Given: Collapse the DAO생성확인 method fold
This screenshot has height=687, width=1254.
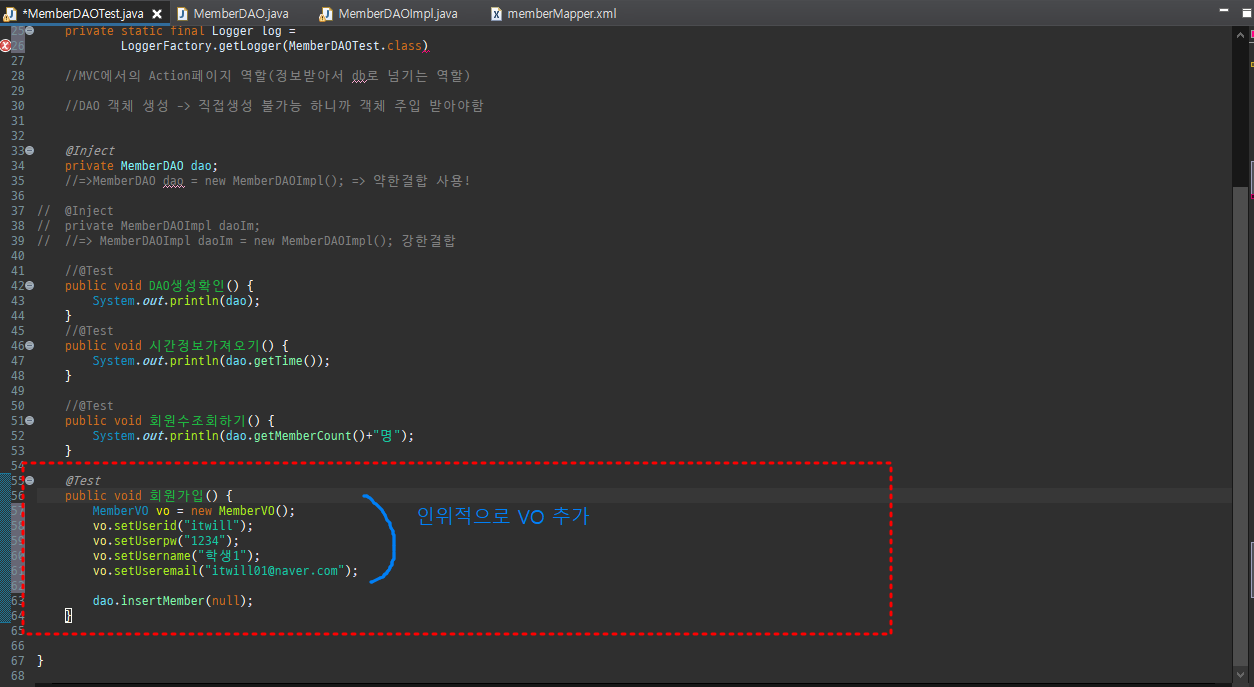Looking at the screenshot, I should [29, 286].
